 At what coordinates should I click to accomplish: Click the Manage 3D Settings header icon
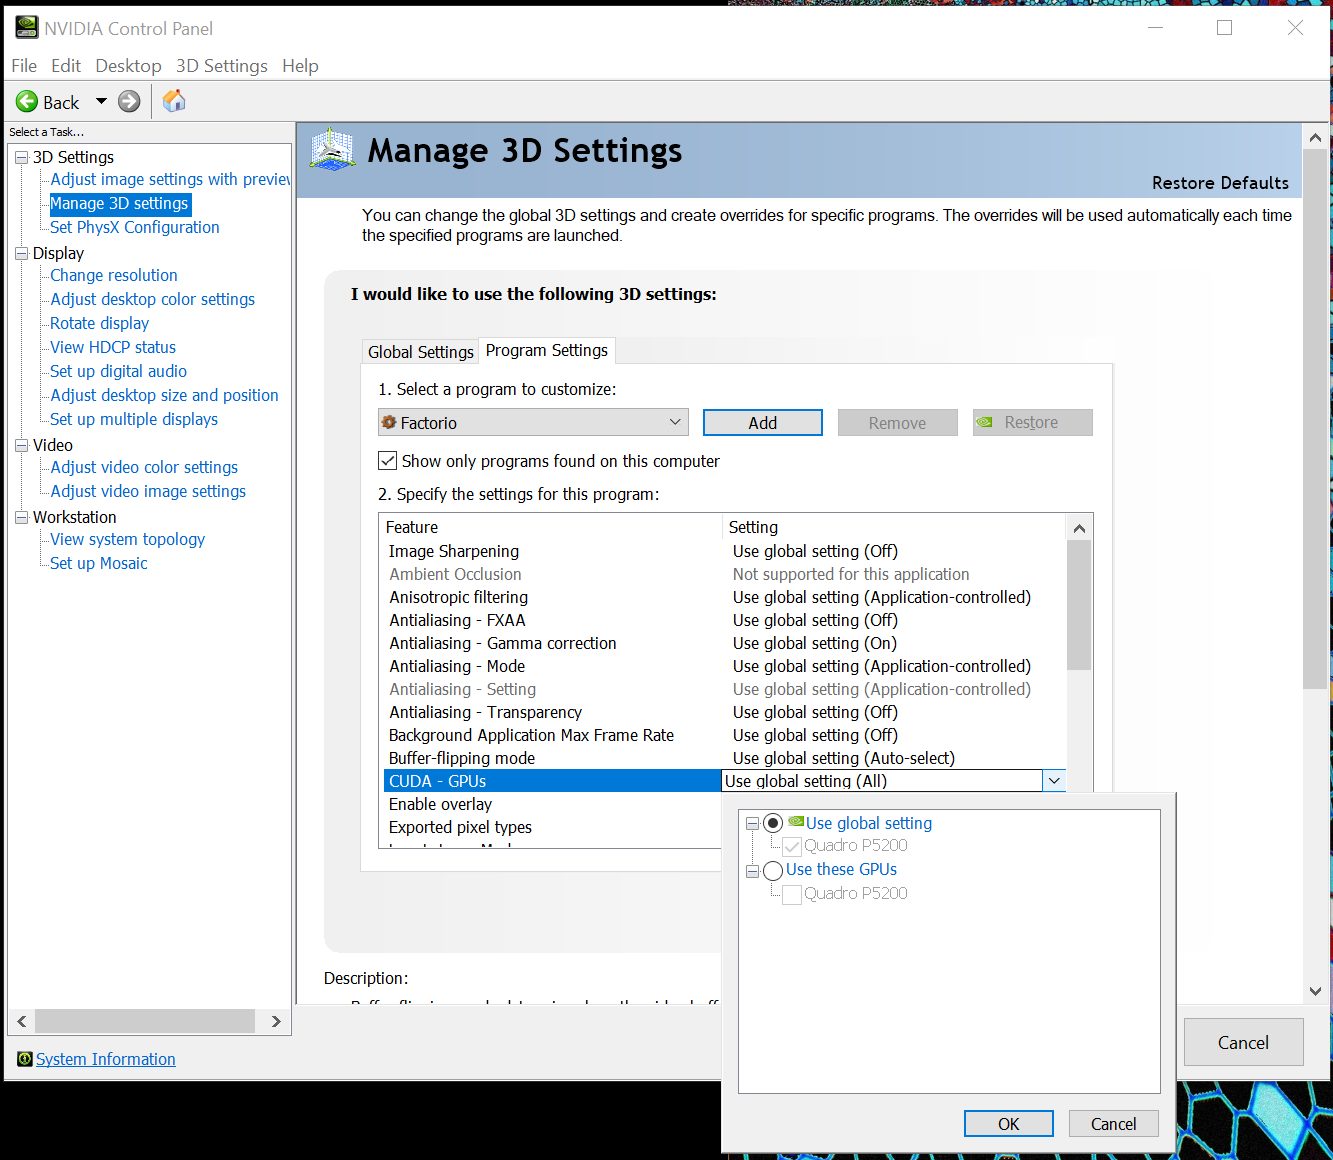point(333,151)
